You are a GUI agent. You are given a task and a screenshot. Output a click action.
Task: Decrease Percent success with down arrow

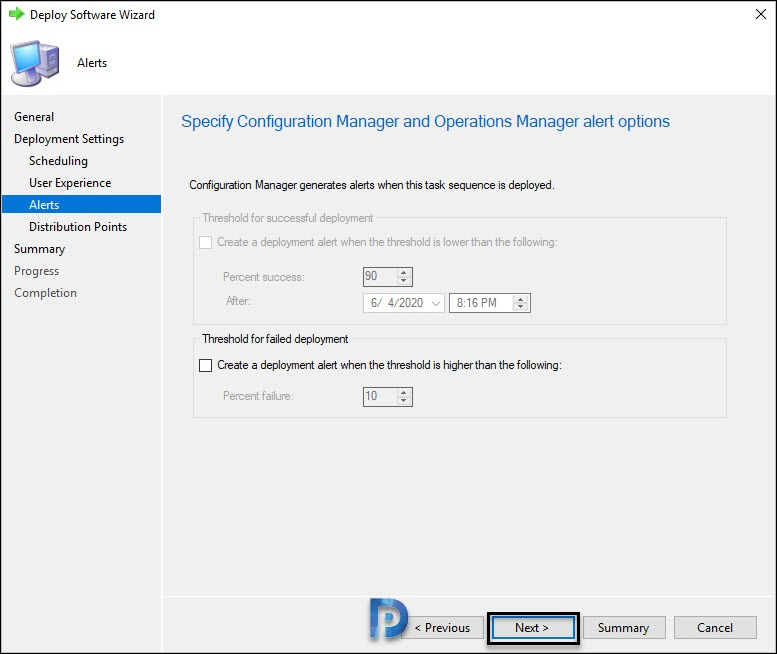pyautogui.click(x=404, y=281)
